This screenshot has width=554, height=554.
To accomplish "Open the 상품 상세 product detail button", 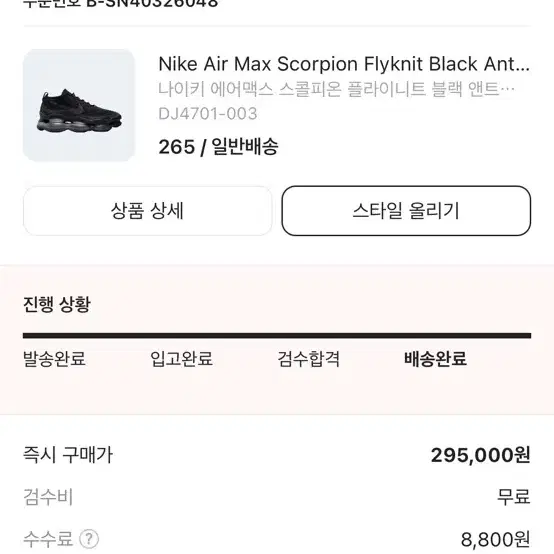I will point(148,211).
